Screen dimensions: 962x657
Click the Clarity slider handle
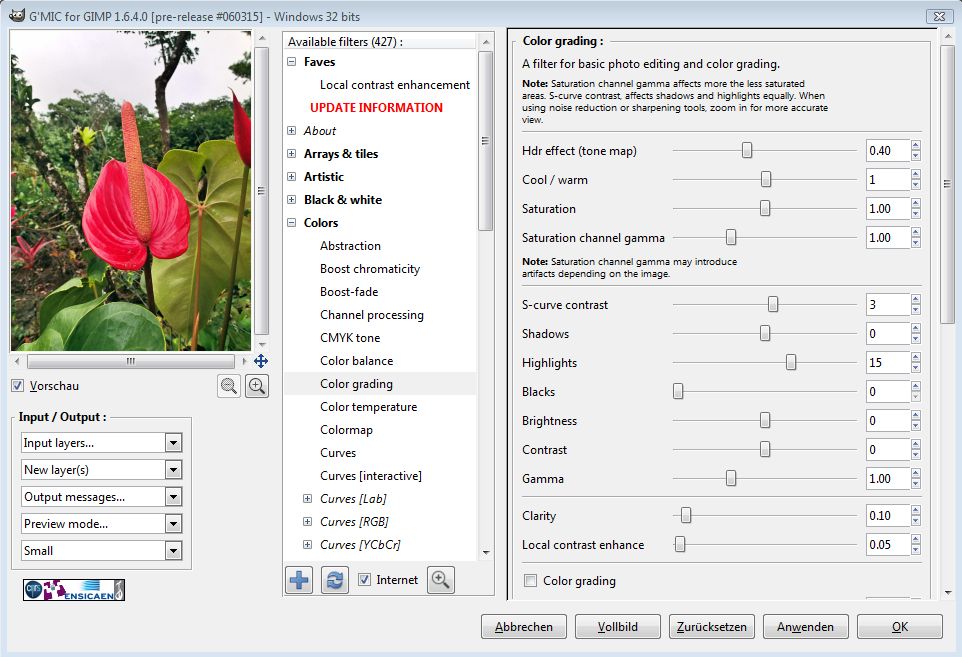pos(686,515)
